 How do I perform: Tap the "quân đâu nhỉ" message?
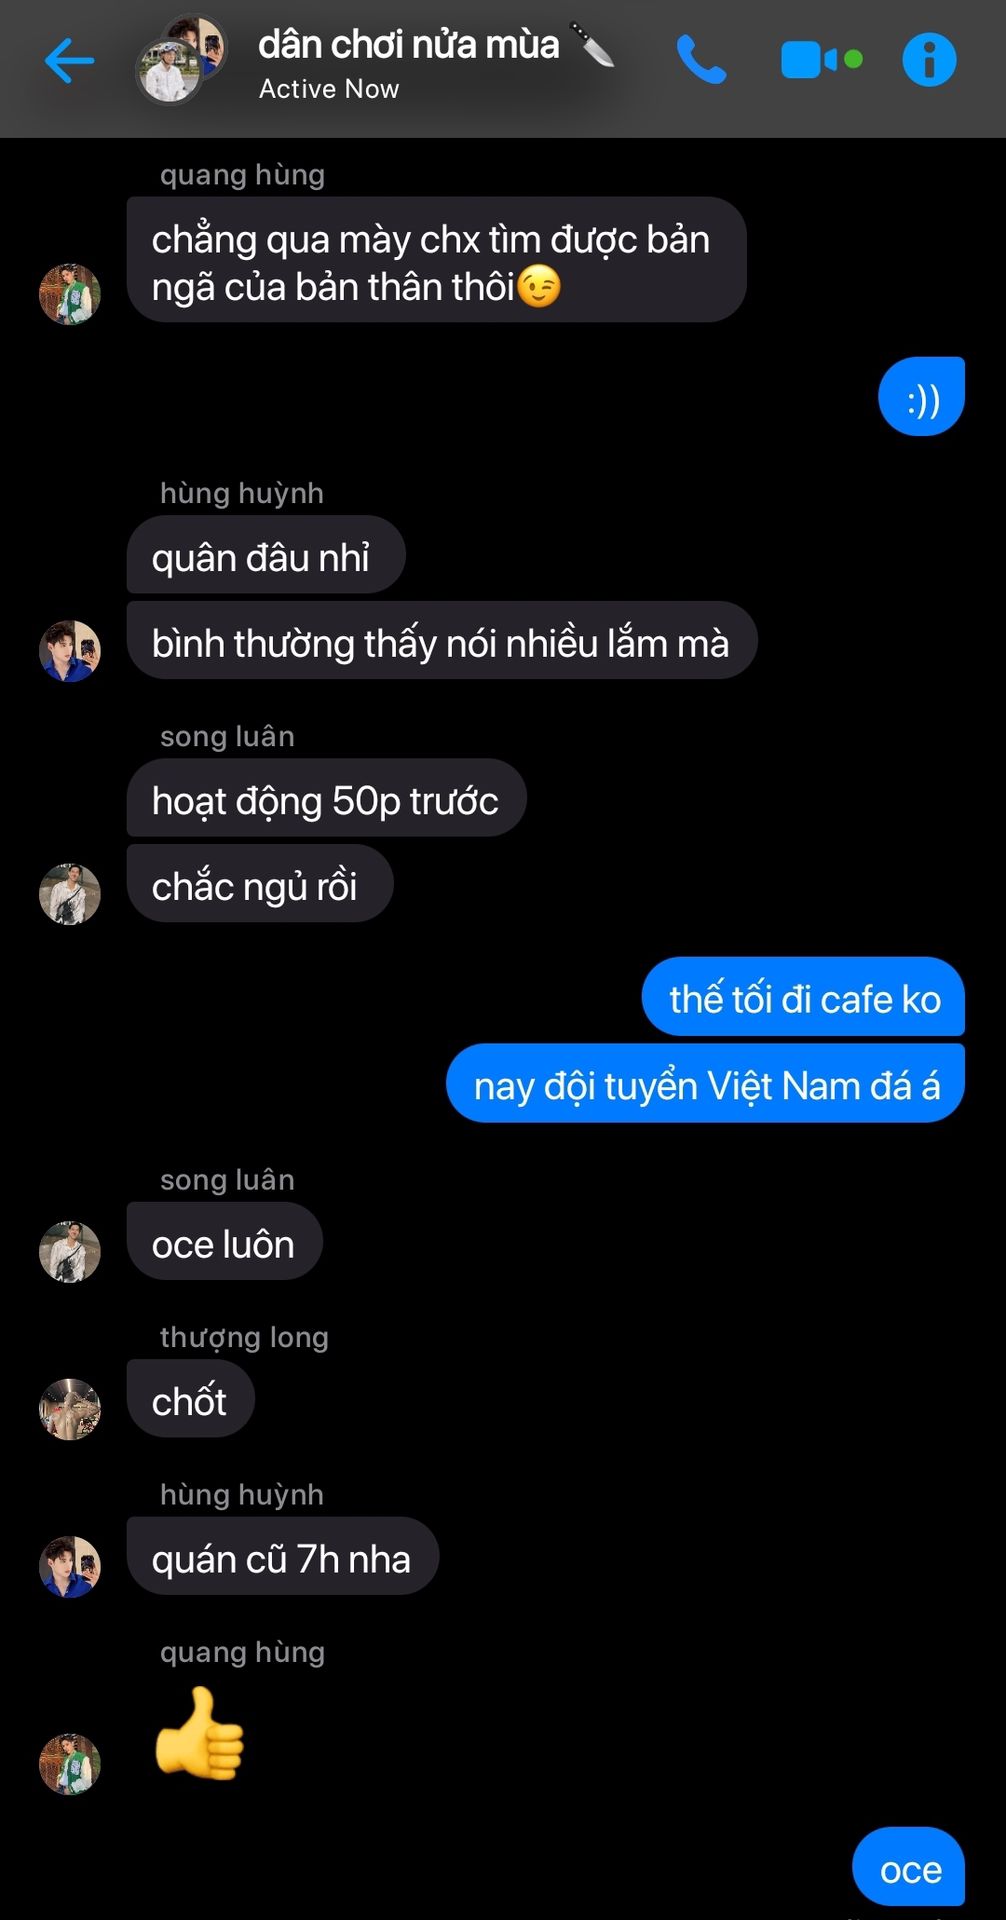tap(266, 555)
